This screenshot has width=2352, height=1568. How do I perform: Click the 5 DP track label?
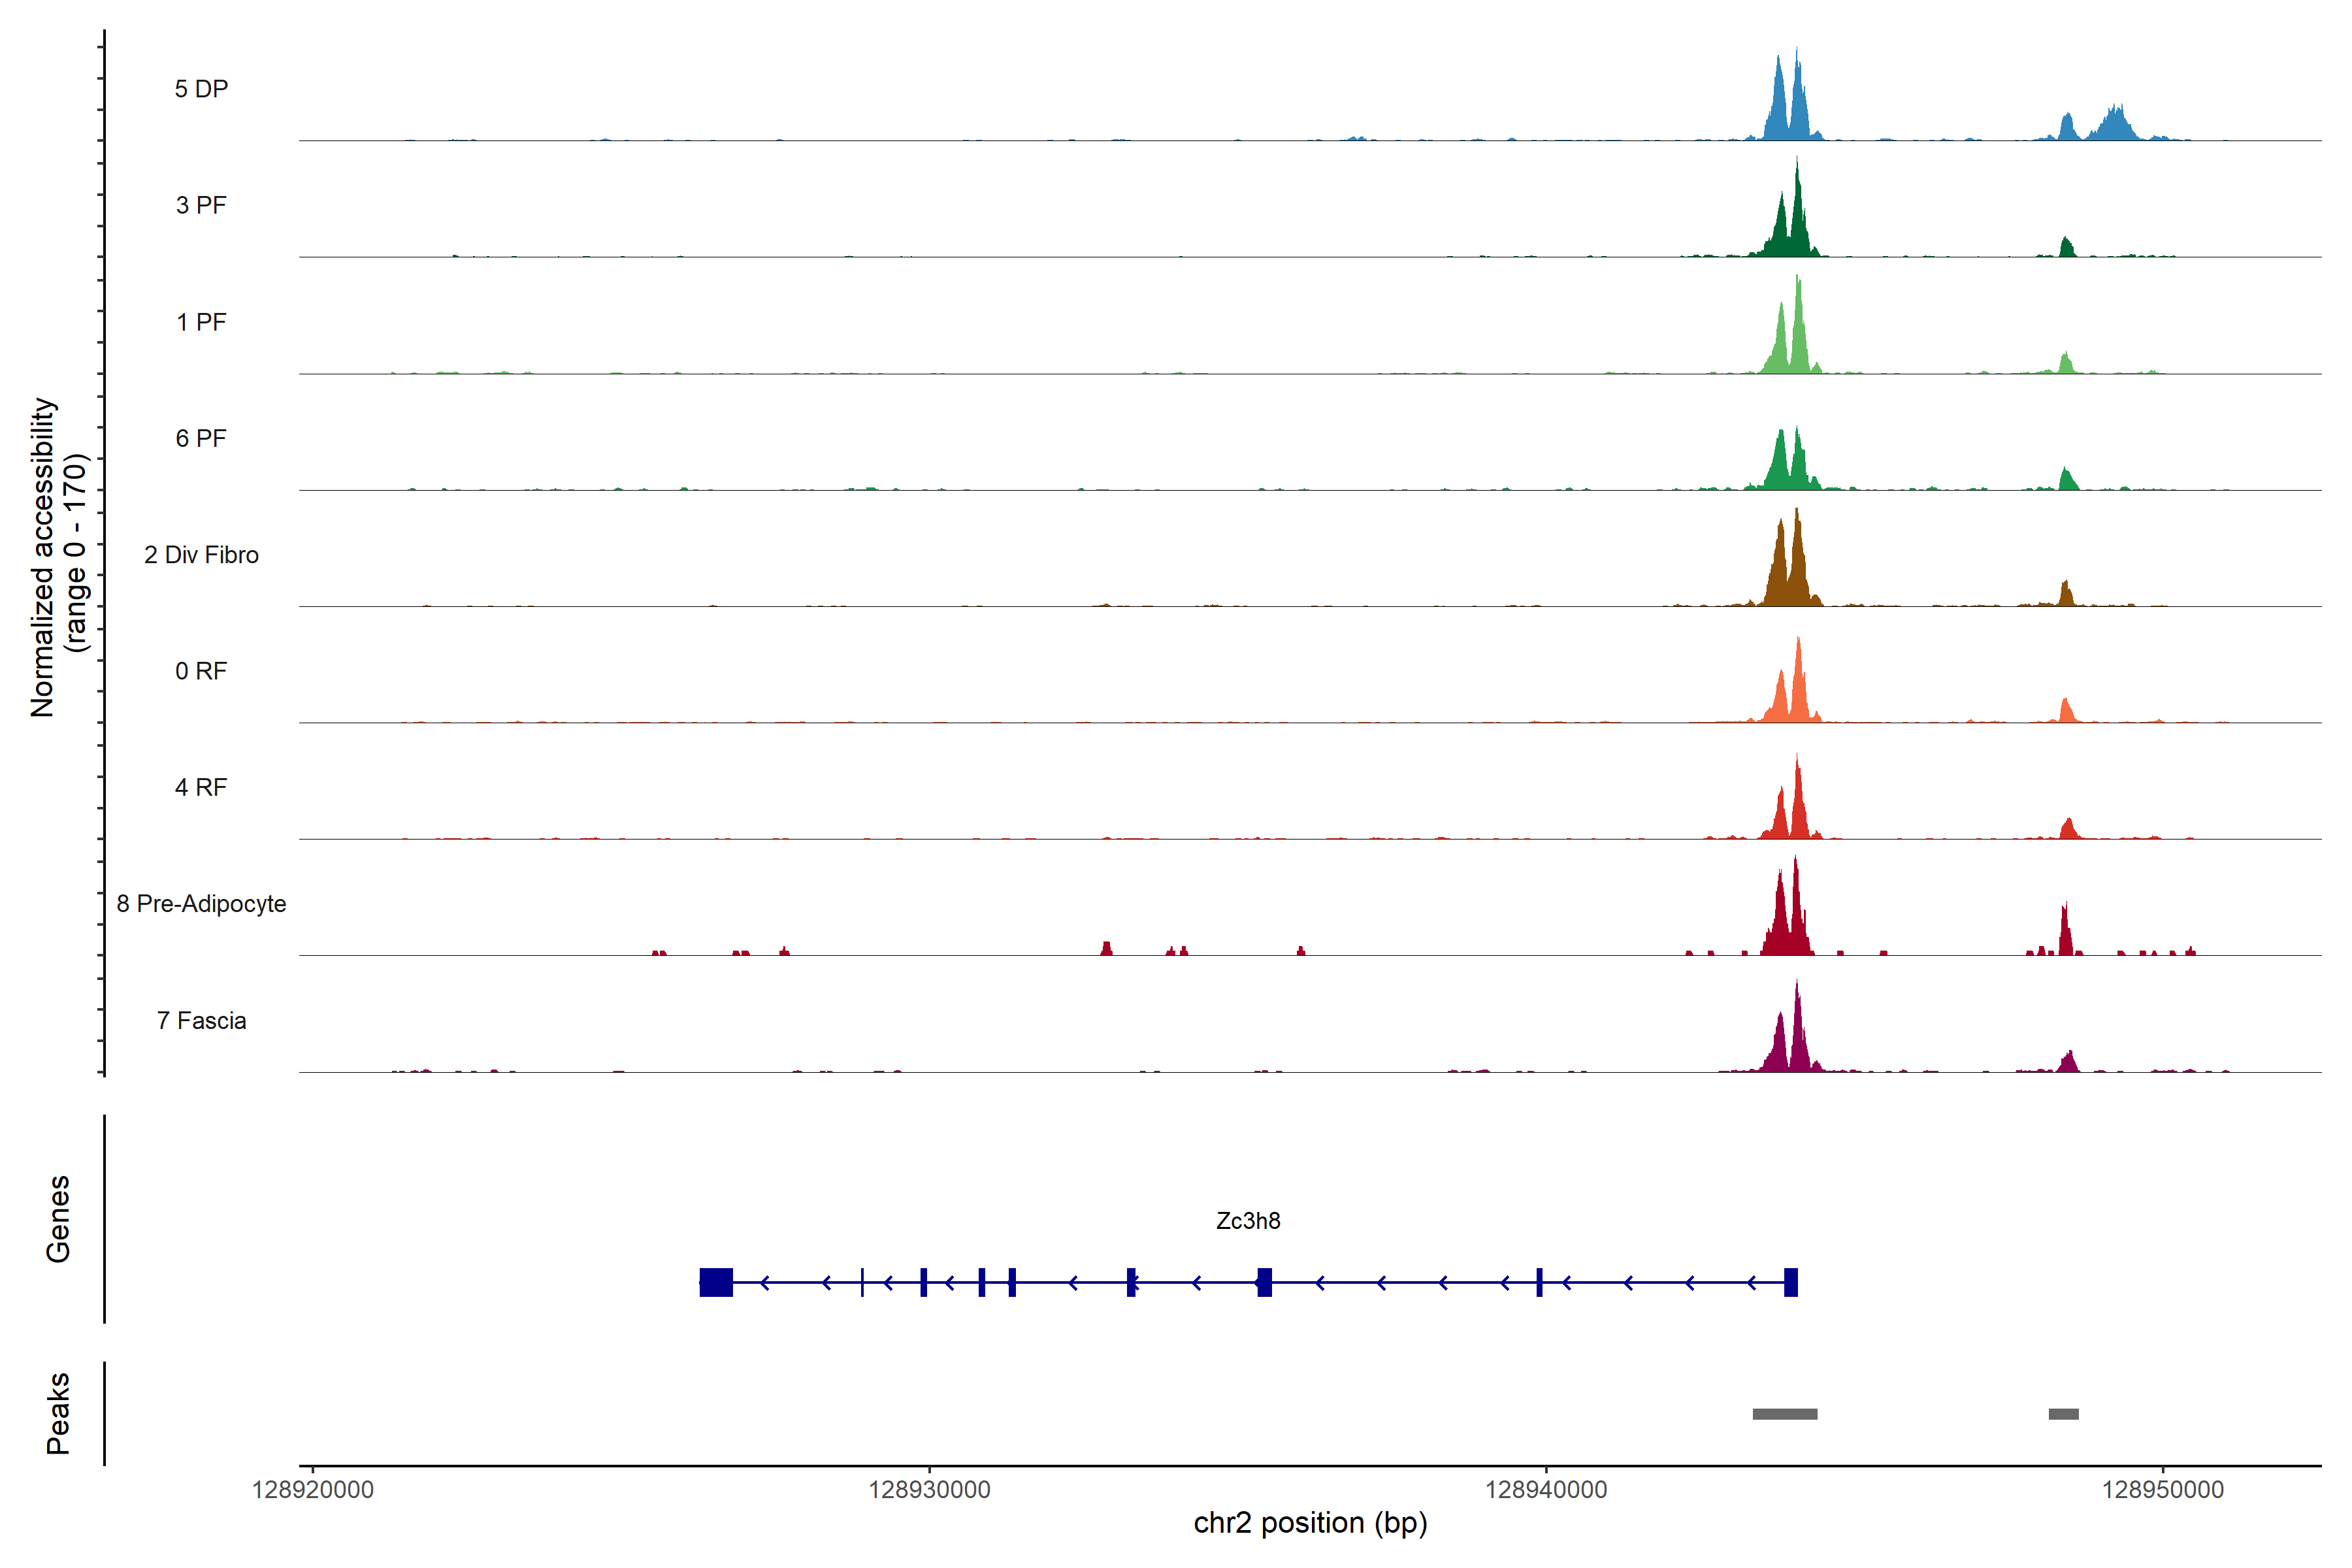(x=201, y=89)
